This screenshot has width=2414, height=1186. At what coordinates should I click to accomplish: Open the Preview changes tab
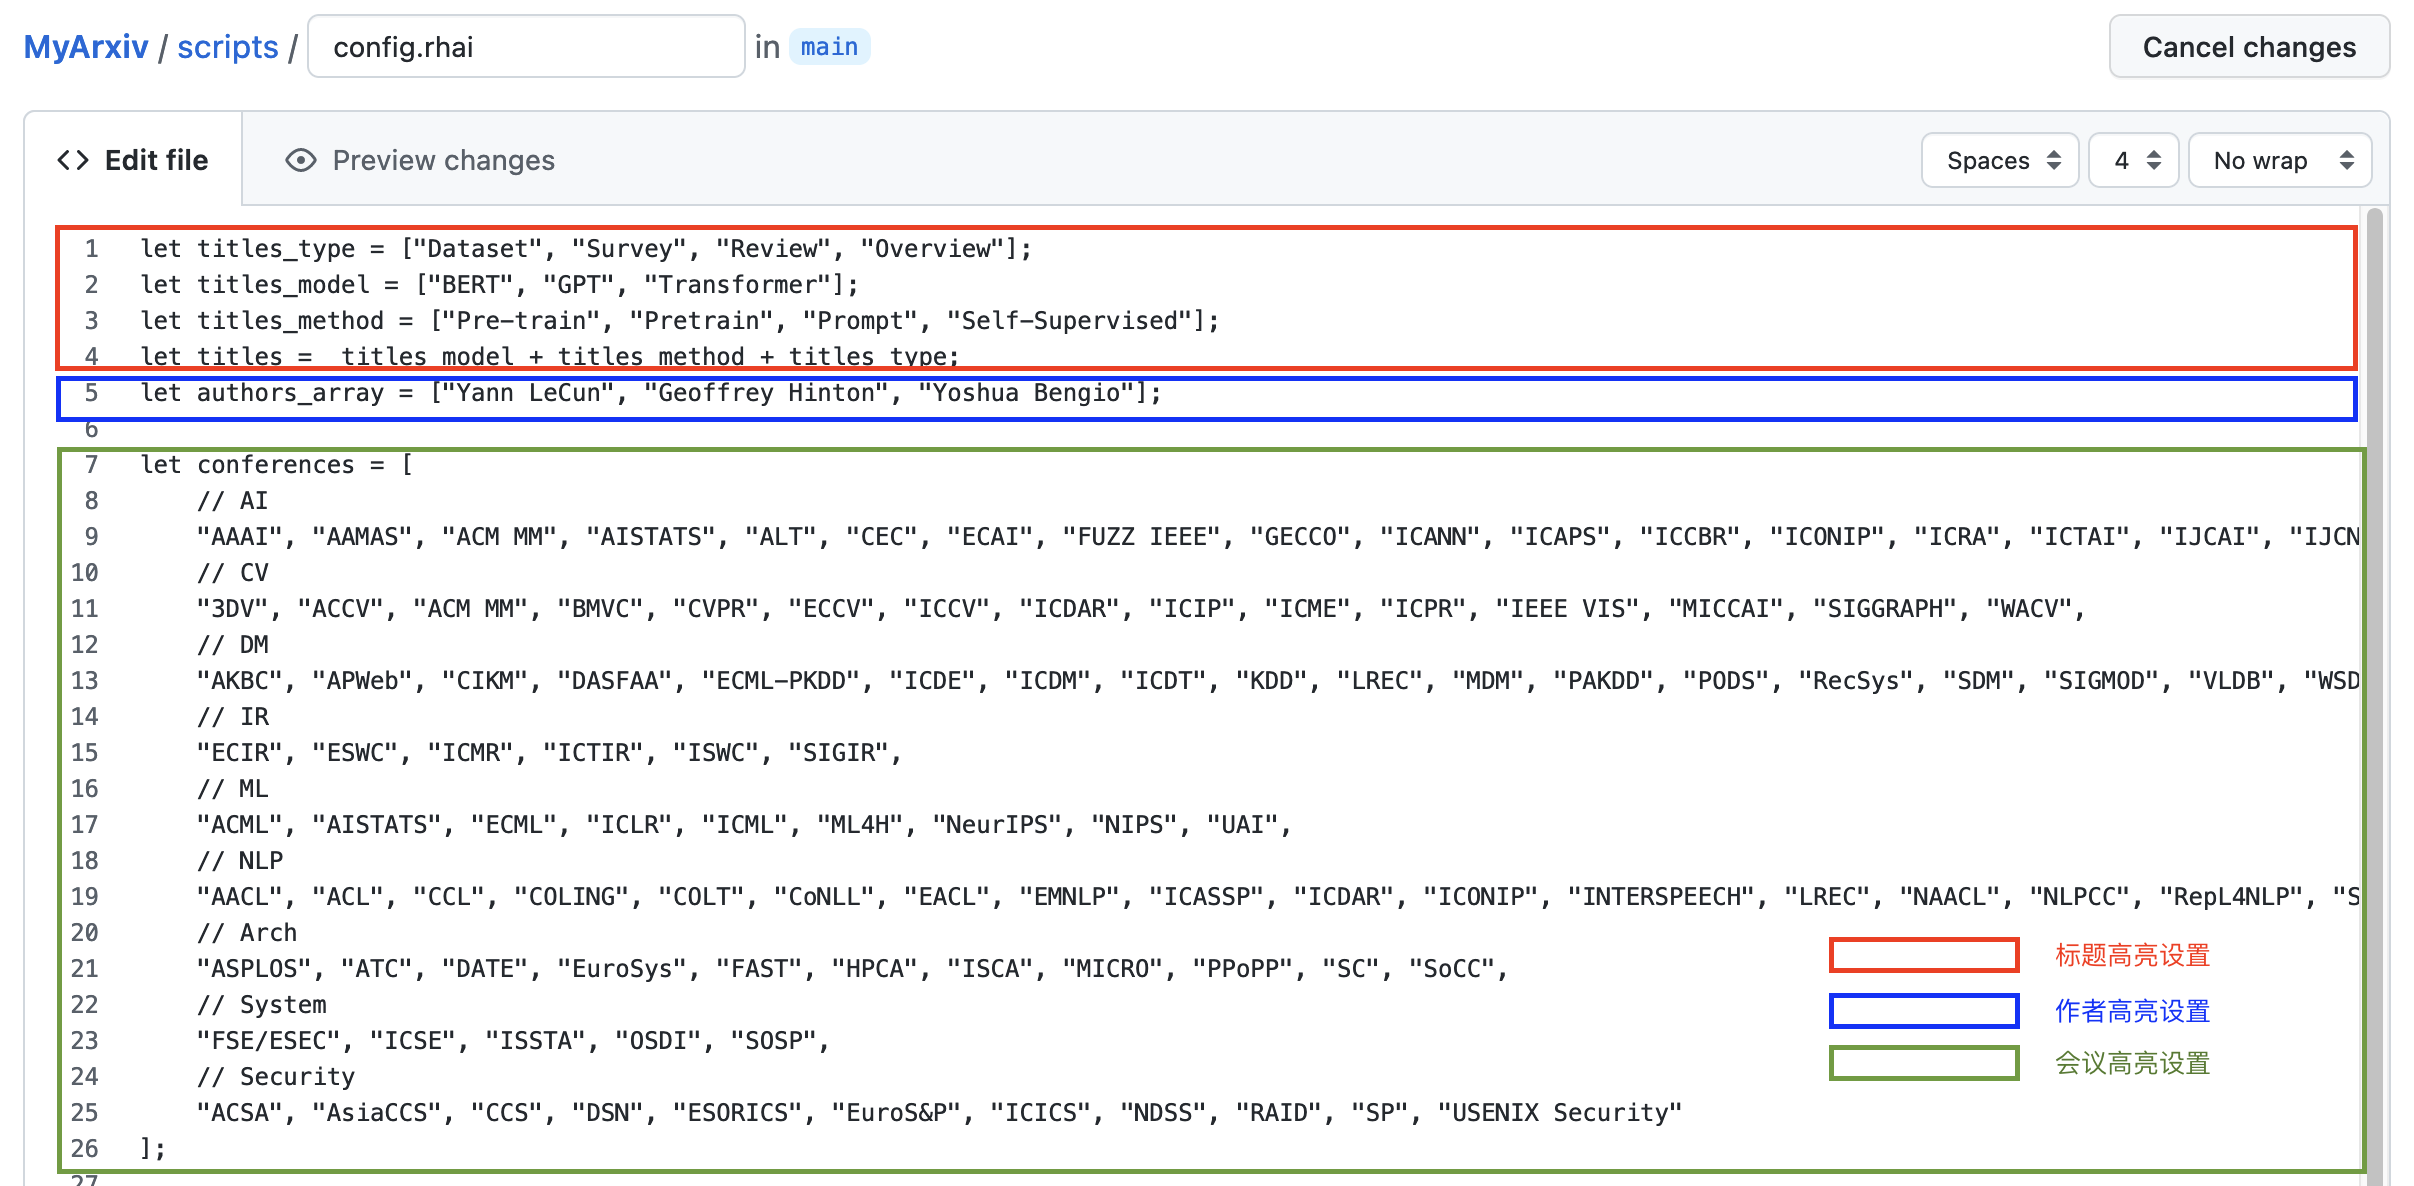click(x=420, y=160)
